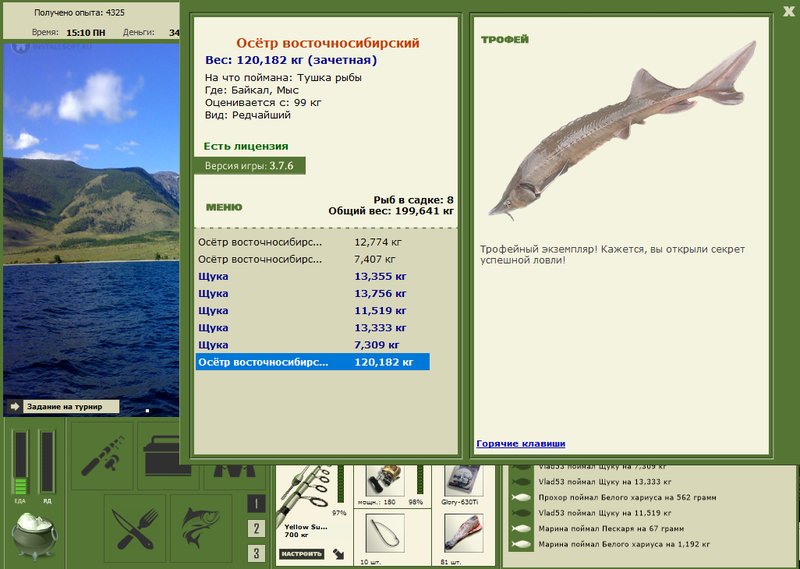This screenshot has width=800, height=569.
Task: Click the Вид: Редчайший line
Action: coord(247,115)
